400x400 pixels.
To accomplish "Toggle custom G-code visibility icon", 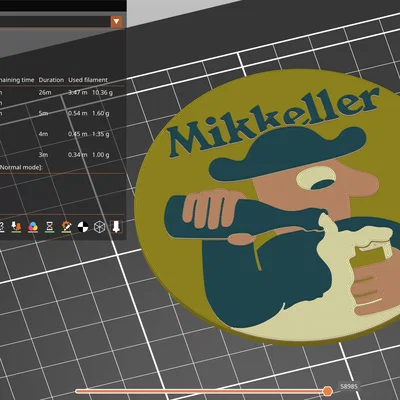I will [67, 227].
